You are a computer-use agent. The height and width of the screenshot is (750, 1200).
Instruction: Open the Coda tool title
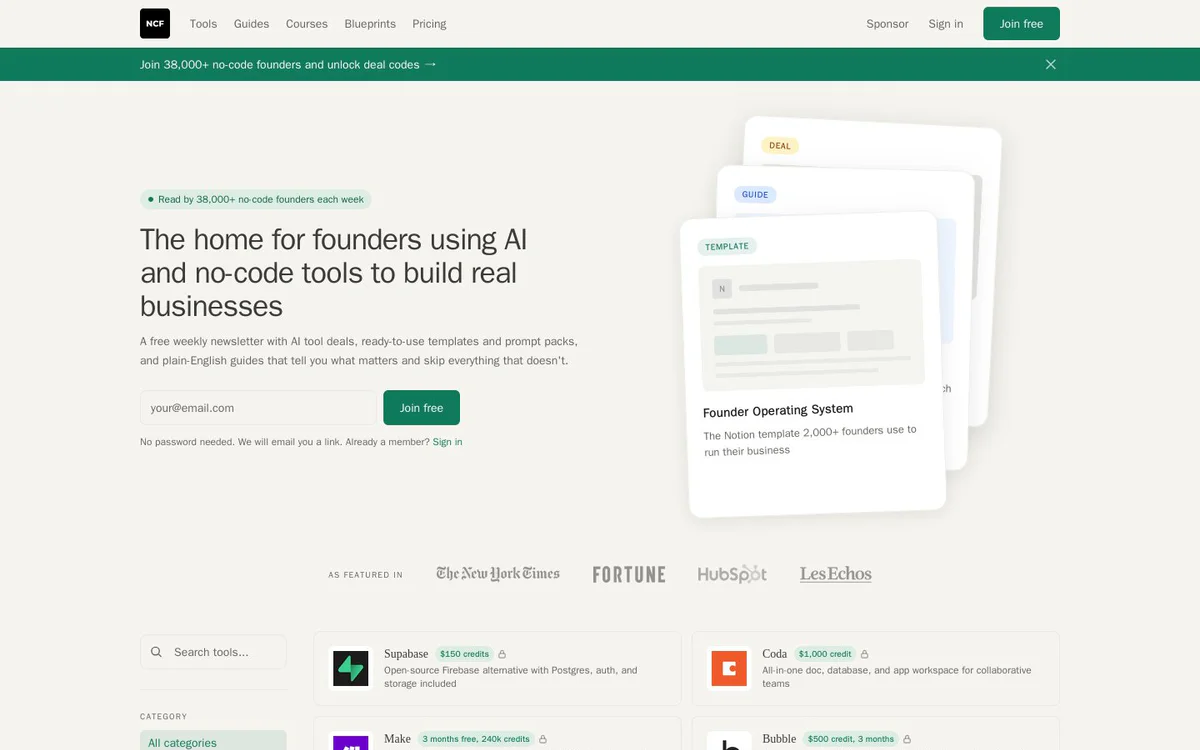tap(775, 654)
